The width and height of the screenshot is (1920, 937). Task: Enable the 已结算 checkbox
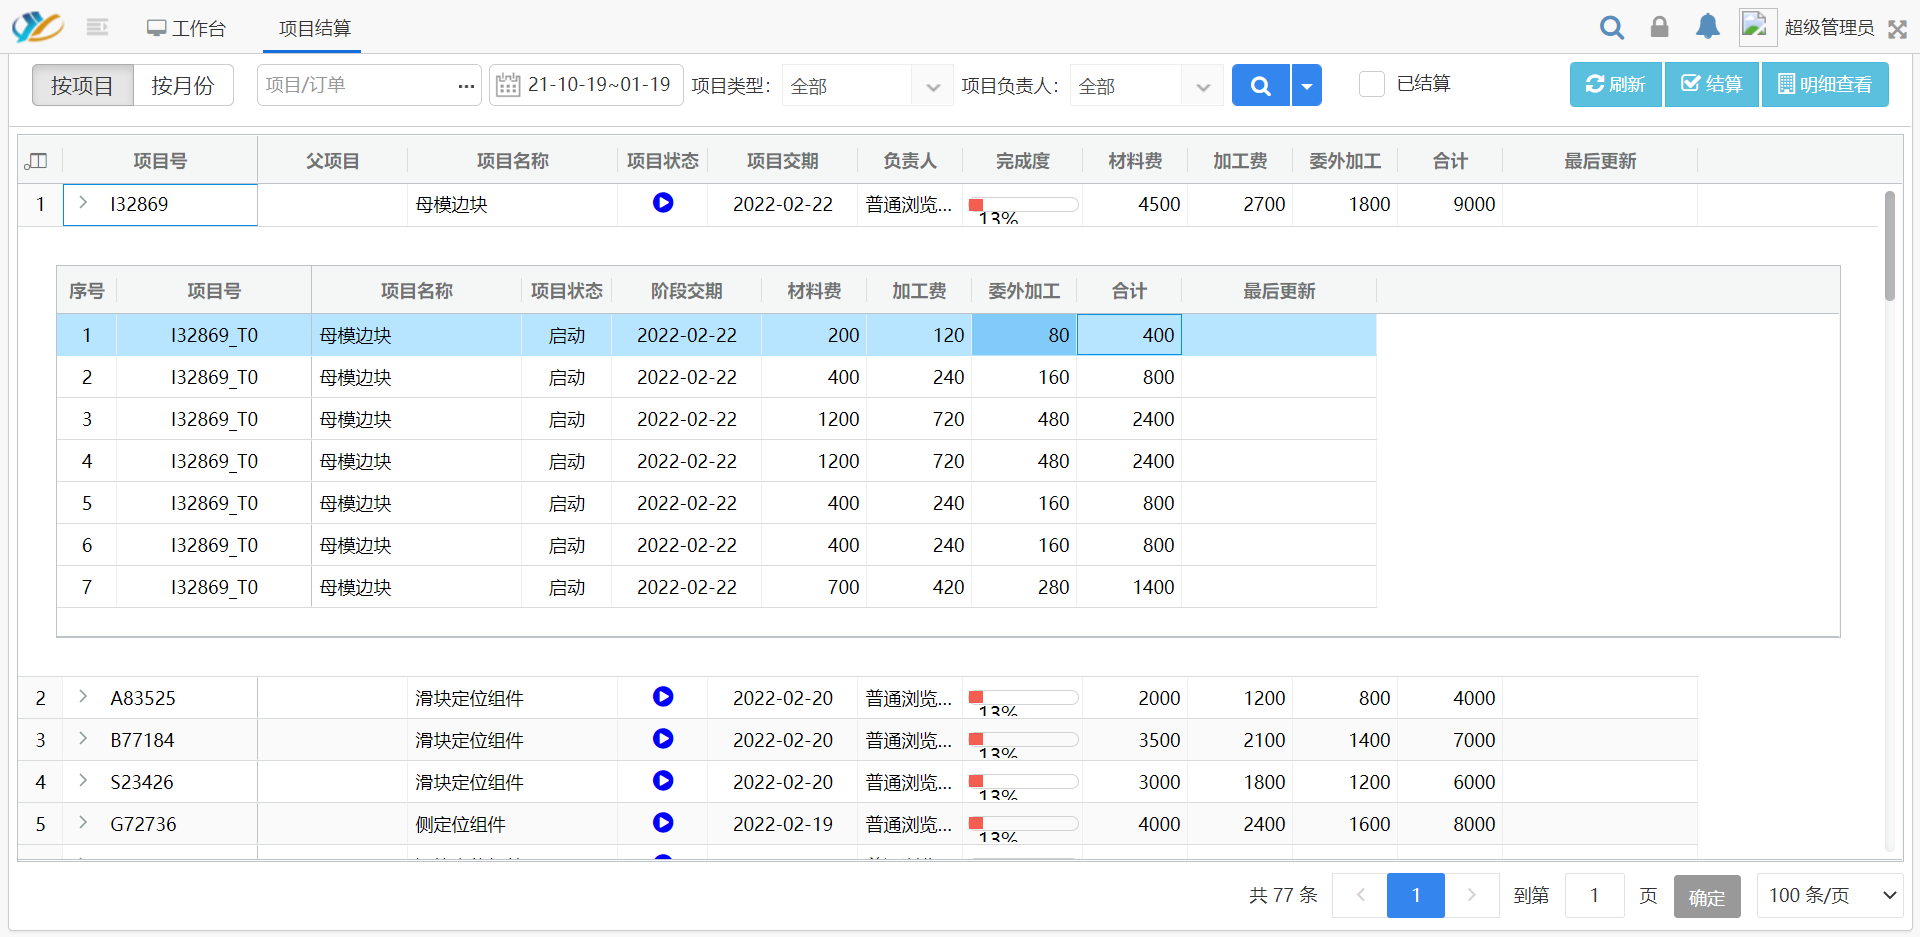pyautogui.click(x=1372, y=84)
